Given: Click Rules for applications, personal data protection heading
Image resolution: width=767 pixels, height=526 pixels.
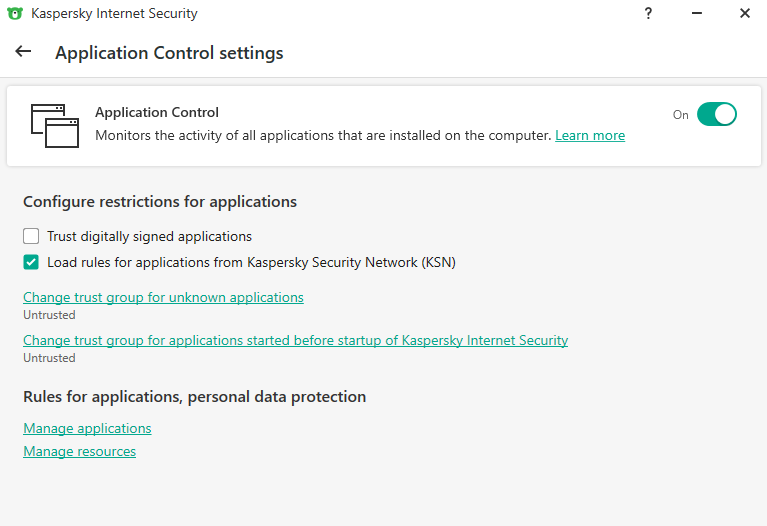Looking at the screenshot, I should click(194, 397).
